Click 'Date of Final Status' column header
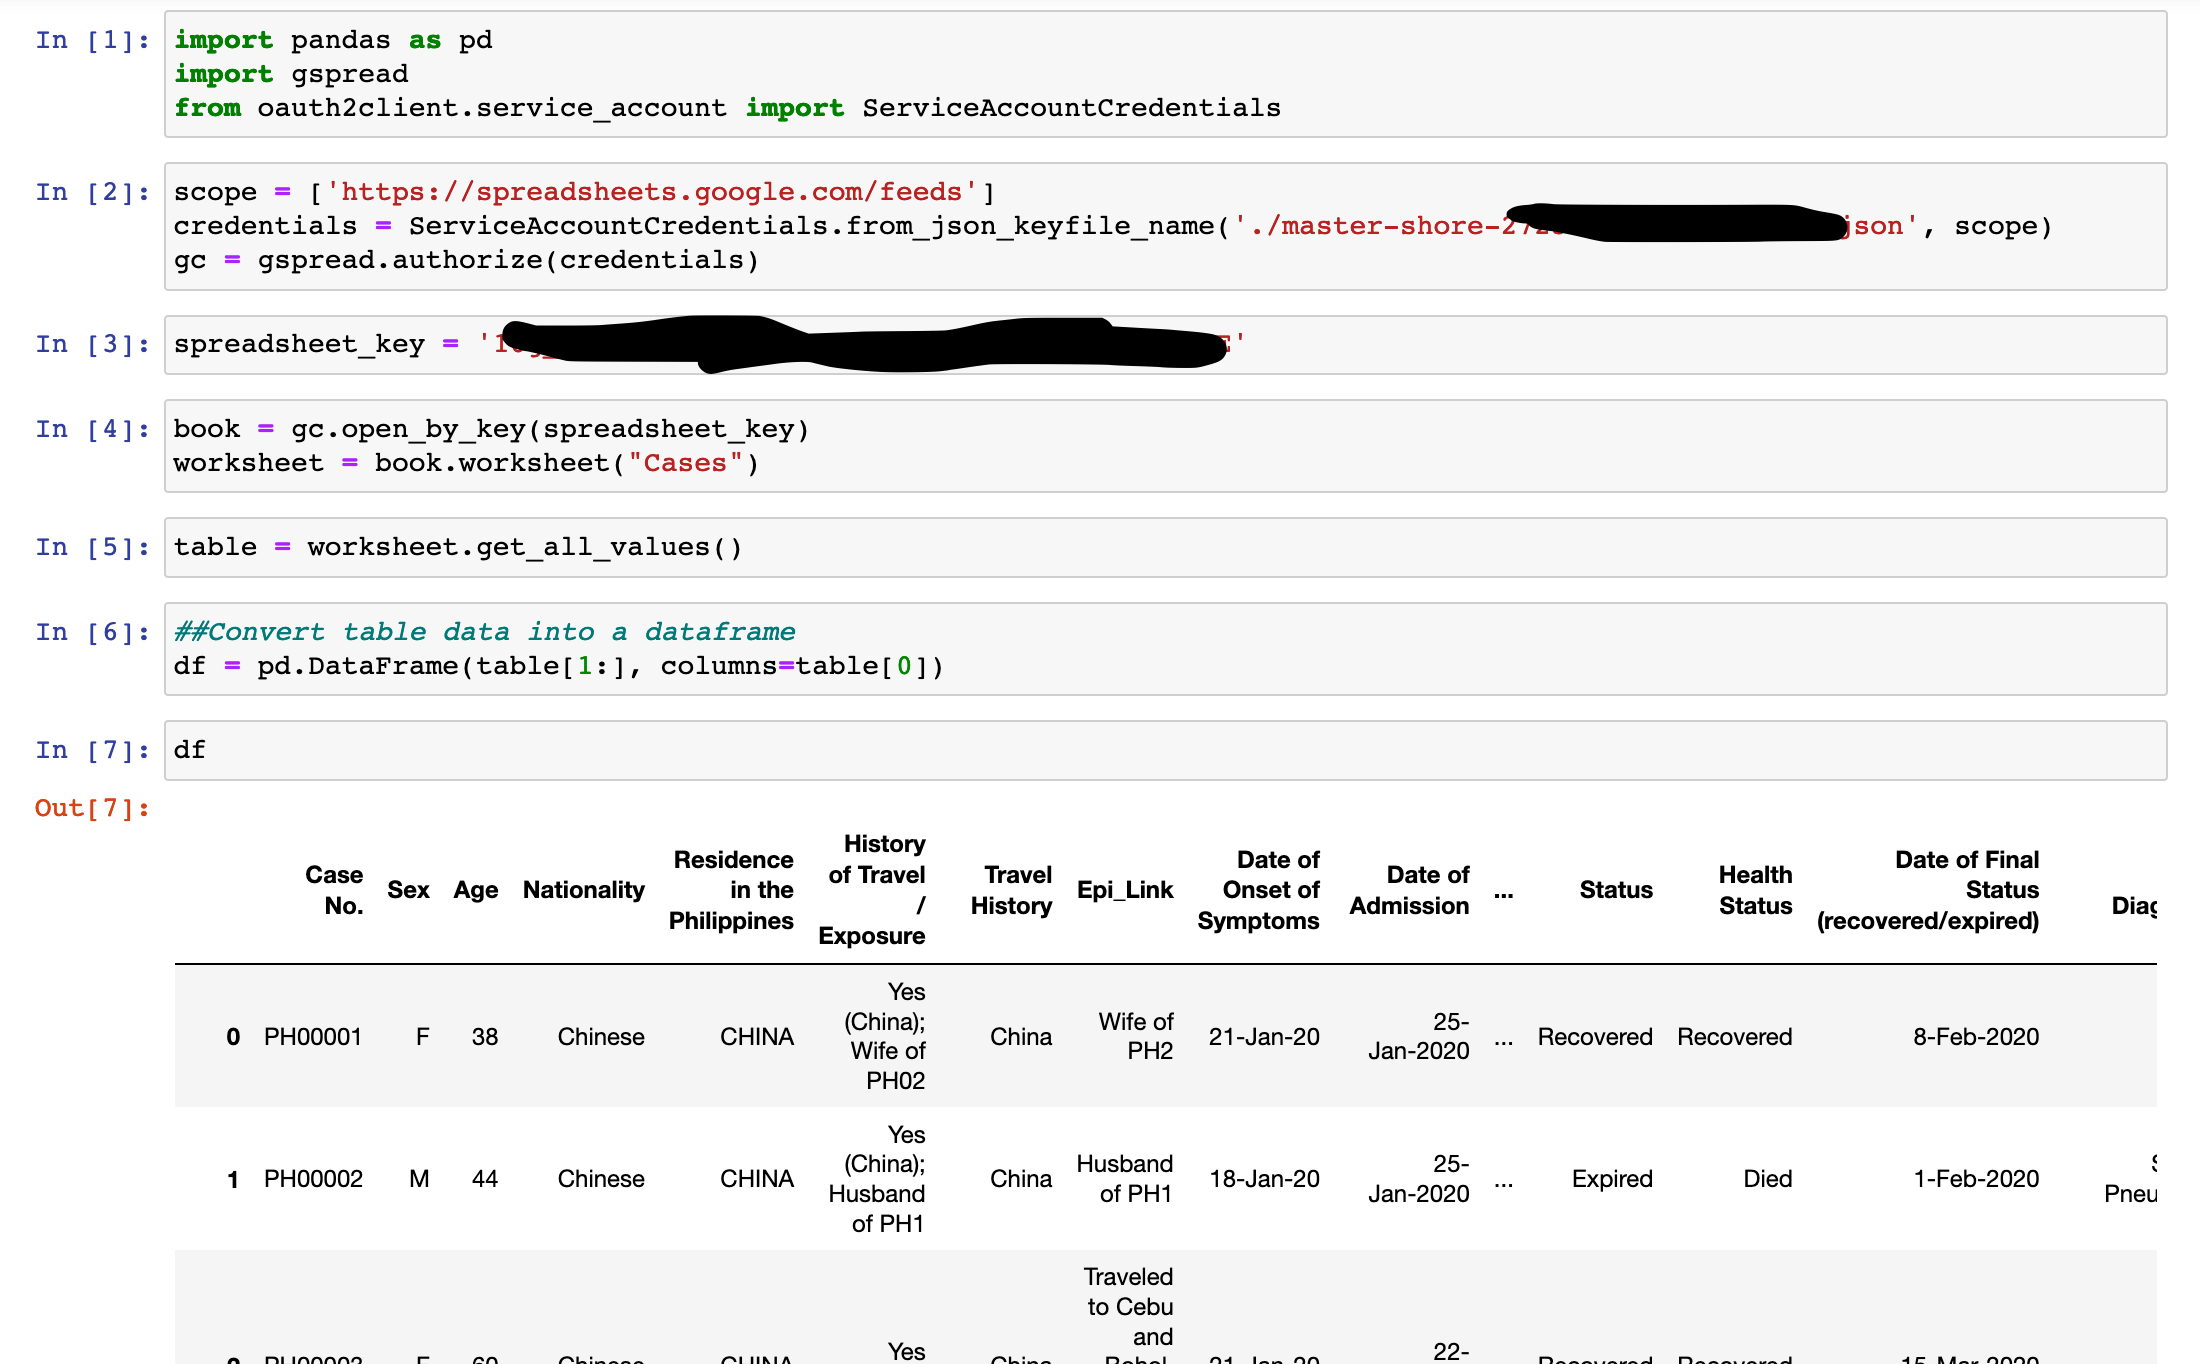Image resolution: width=2200 pixels, height=1364 pixels. pos(1928,890)
